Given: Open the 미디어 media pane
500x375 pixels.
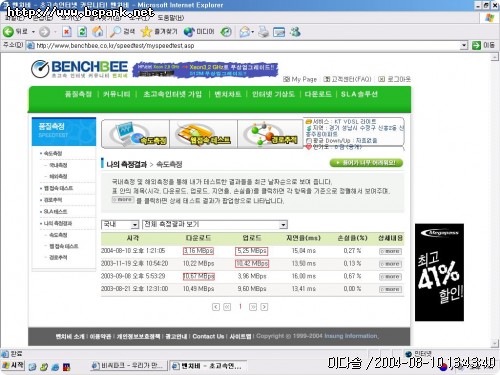Looking at the screenshot, I should [x=199, y=32].
